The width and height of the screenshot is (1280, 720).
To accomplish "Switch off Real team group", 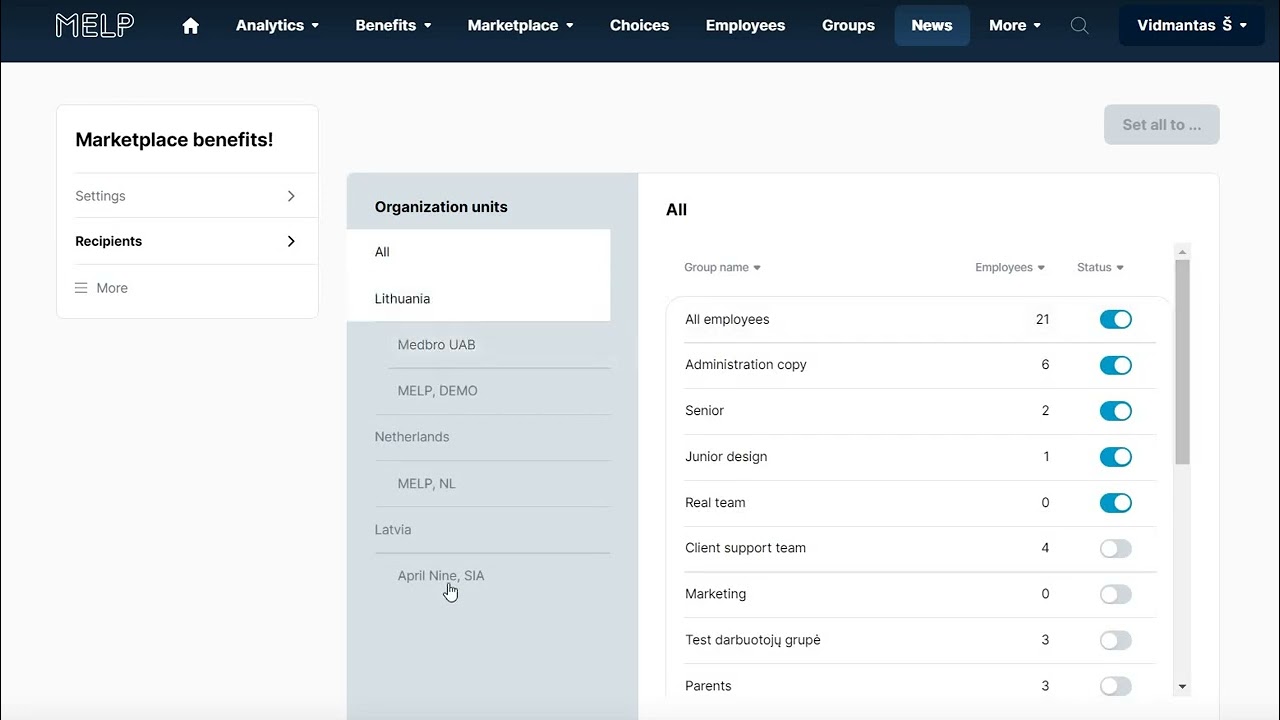I will (x=1115, y=503).
